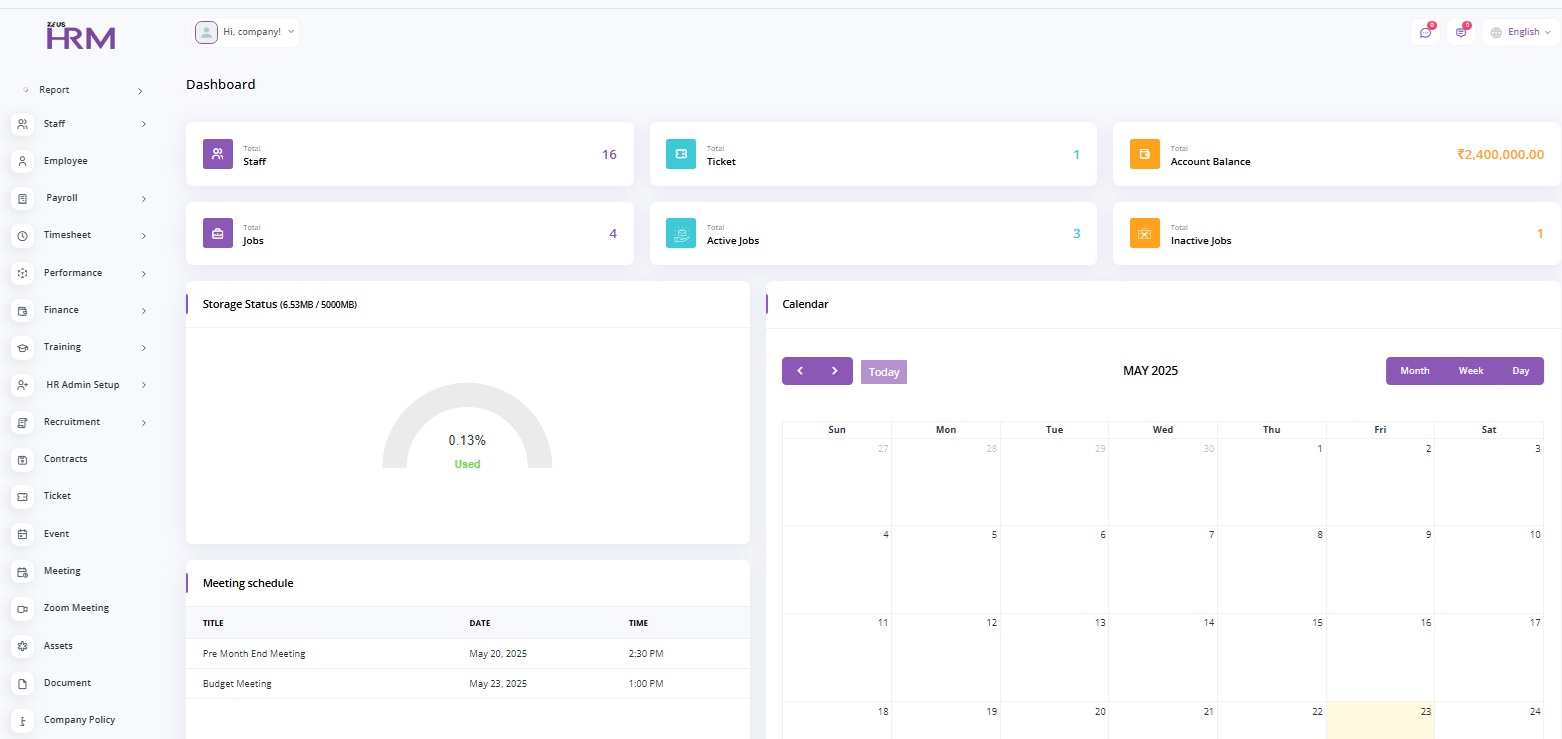Expand the Payroll submenu chevron
Viewport: 1562px width, 739px height.
143,199
